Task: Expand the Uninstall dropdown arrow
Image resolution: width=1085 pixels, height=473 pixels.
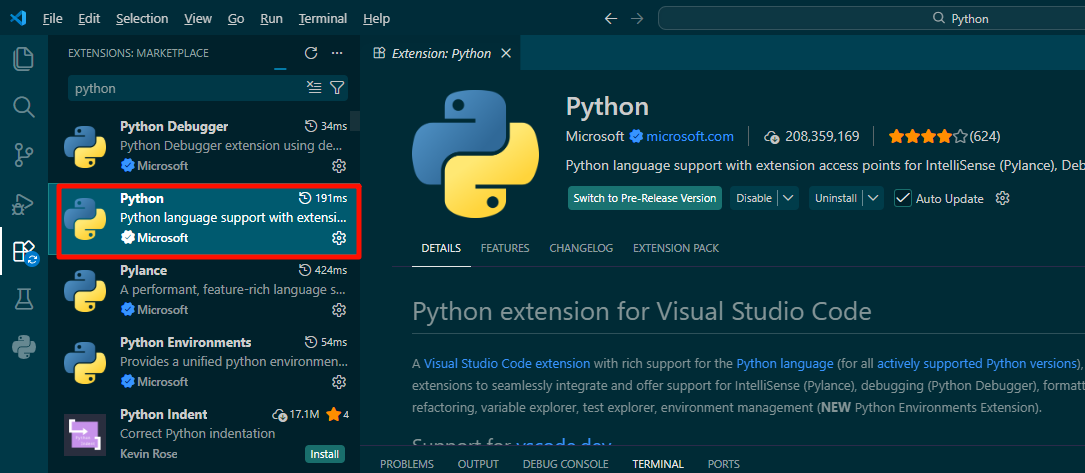Action: click(875, 198)
